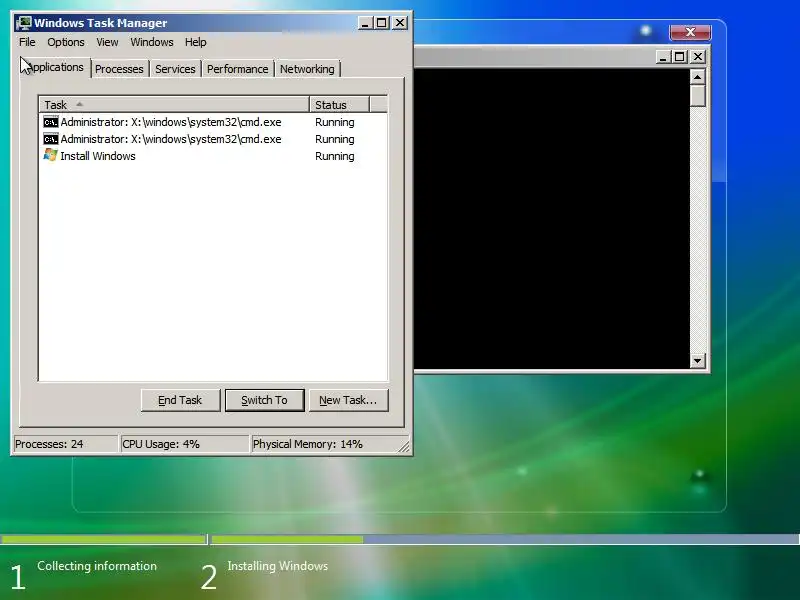Viewport: 800px width, 600px height.
Task: Click the Collecting information progress bar
Action: (x=103, y=539)
